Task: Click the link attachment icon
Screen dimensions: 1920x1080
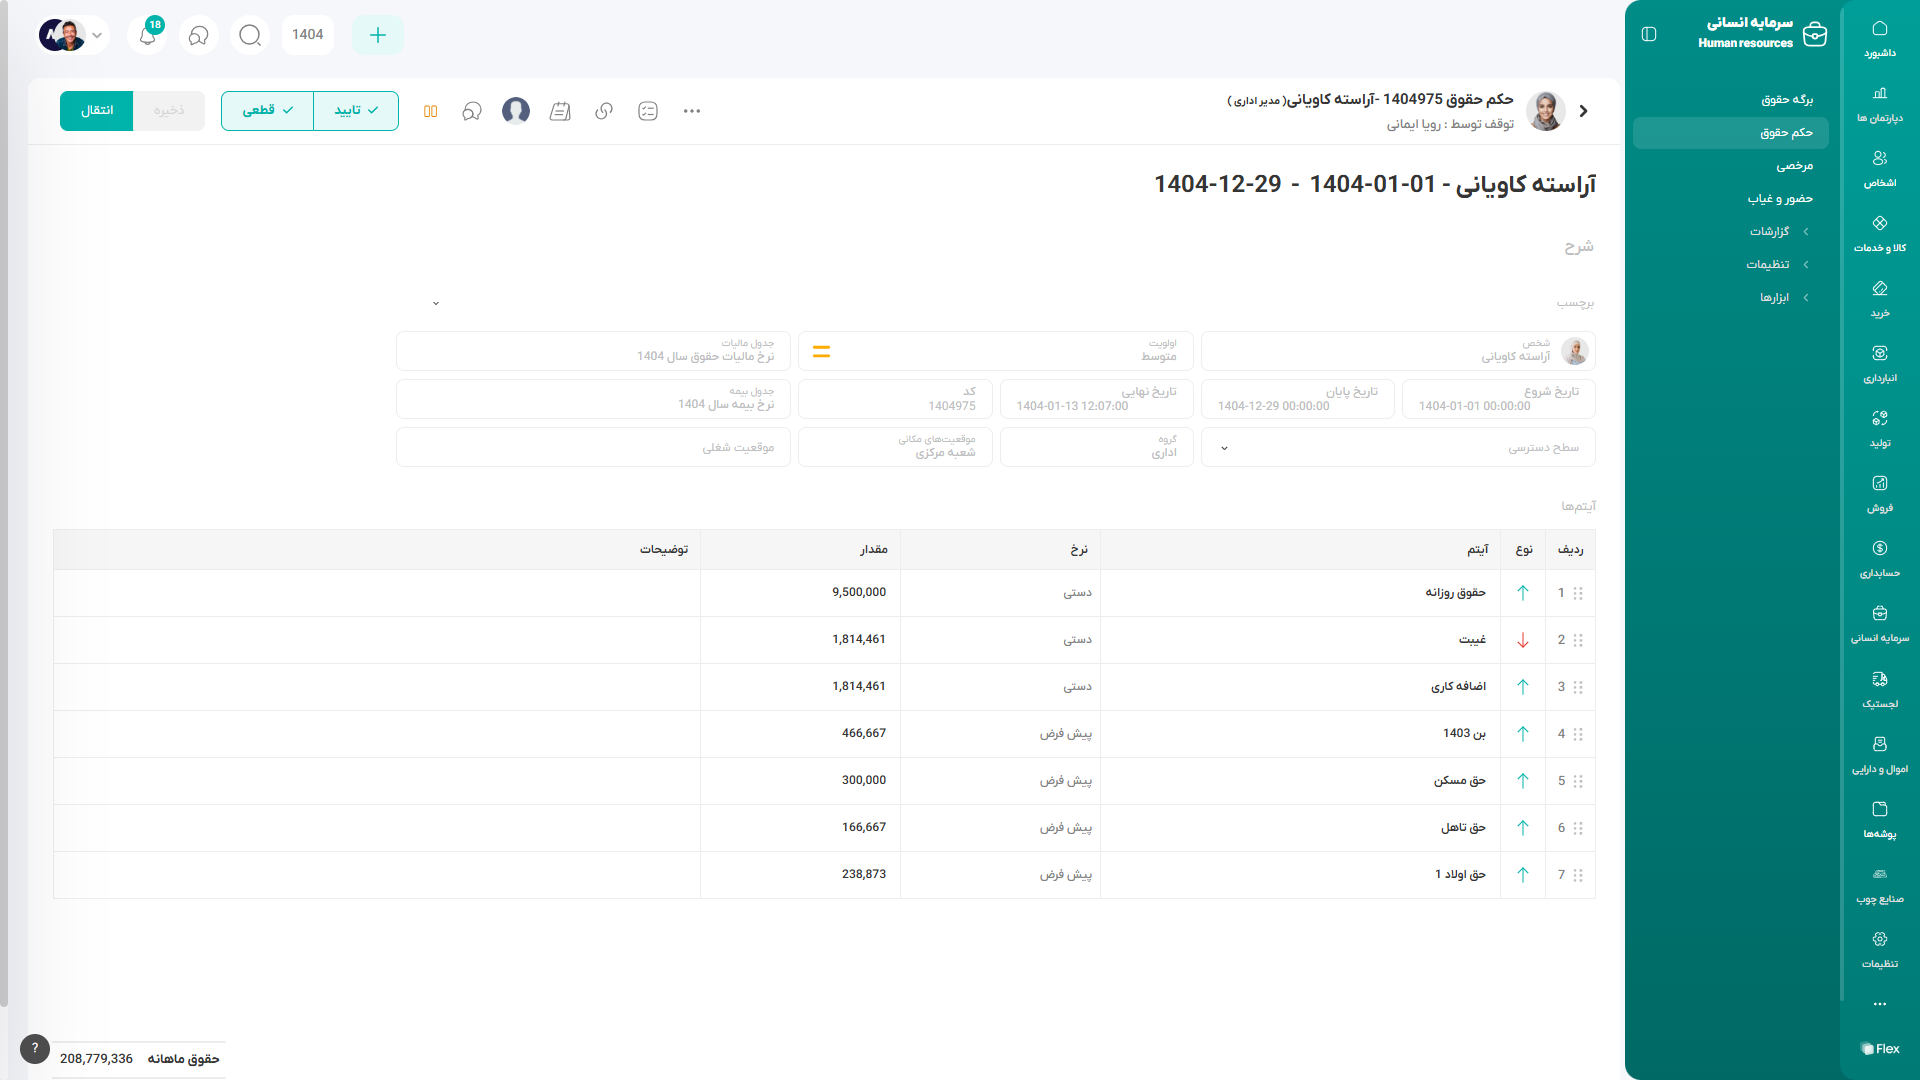Action: pos(604,111)
